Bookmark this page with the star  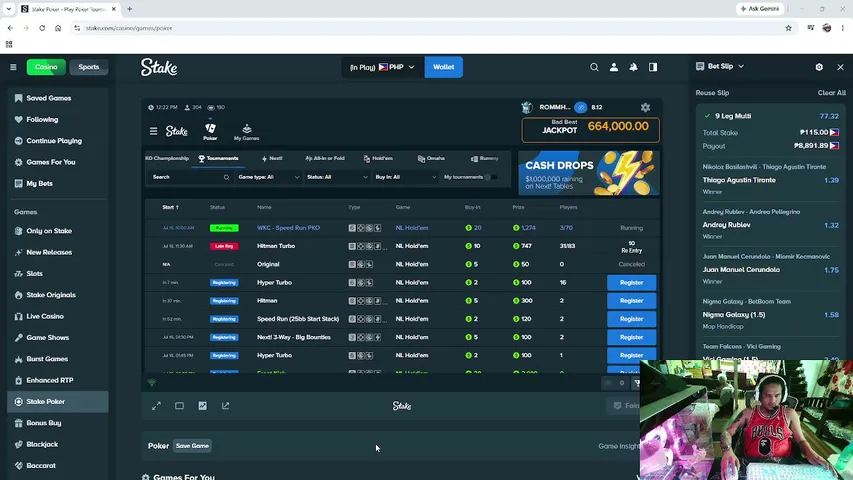click(x=788, y=28)
